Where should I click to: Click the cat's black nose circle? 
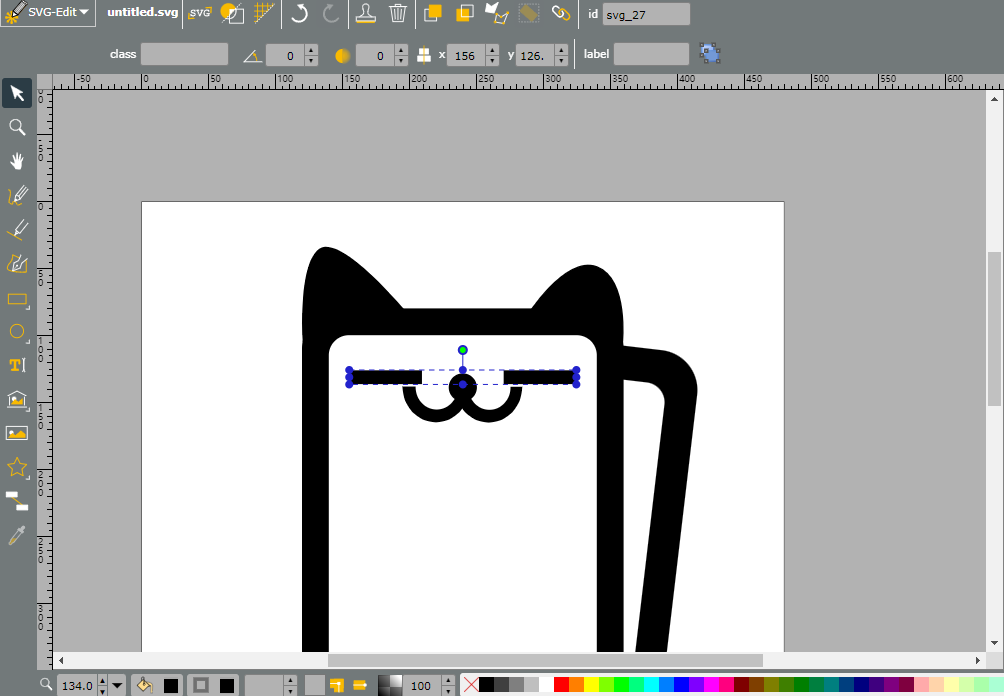point(463,386)
